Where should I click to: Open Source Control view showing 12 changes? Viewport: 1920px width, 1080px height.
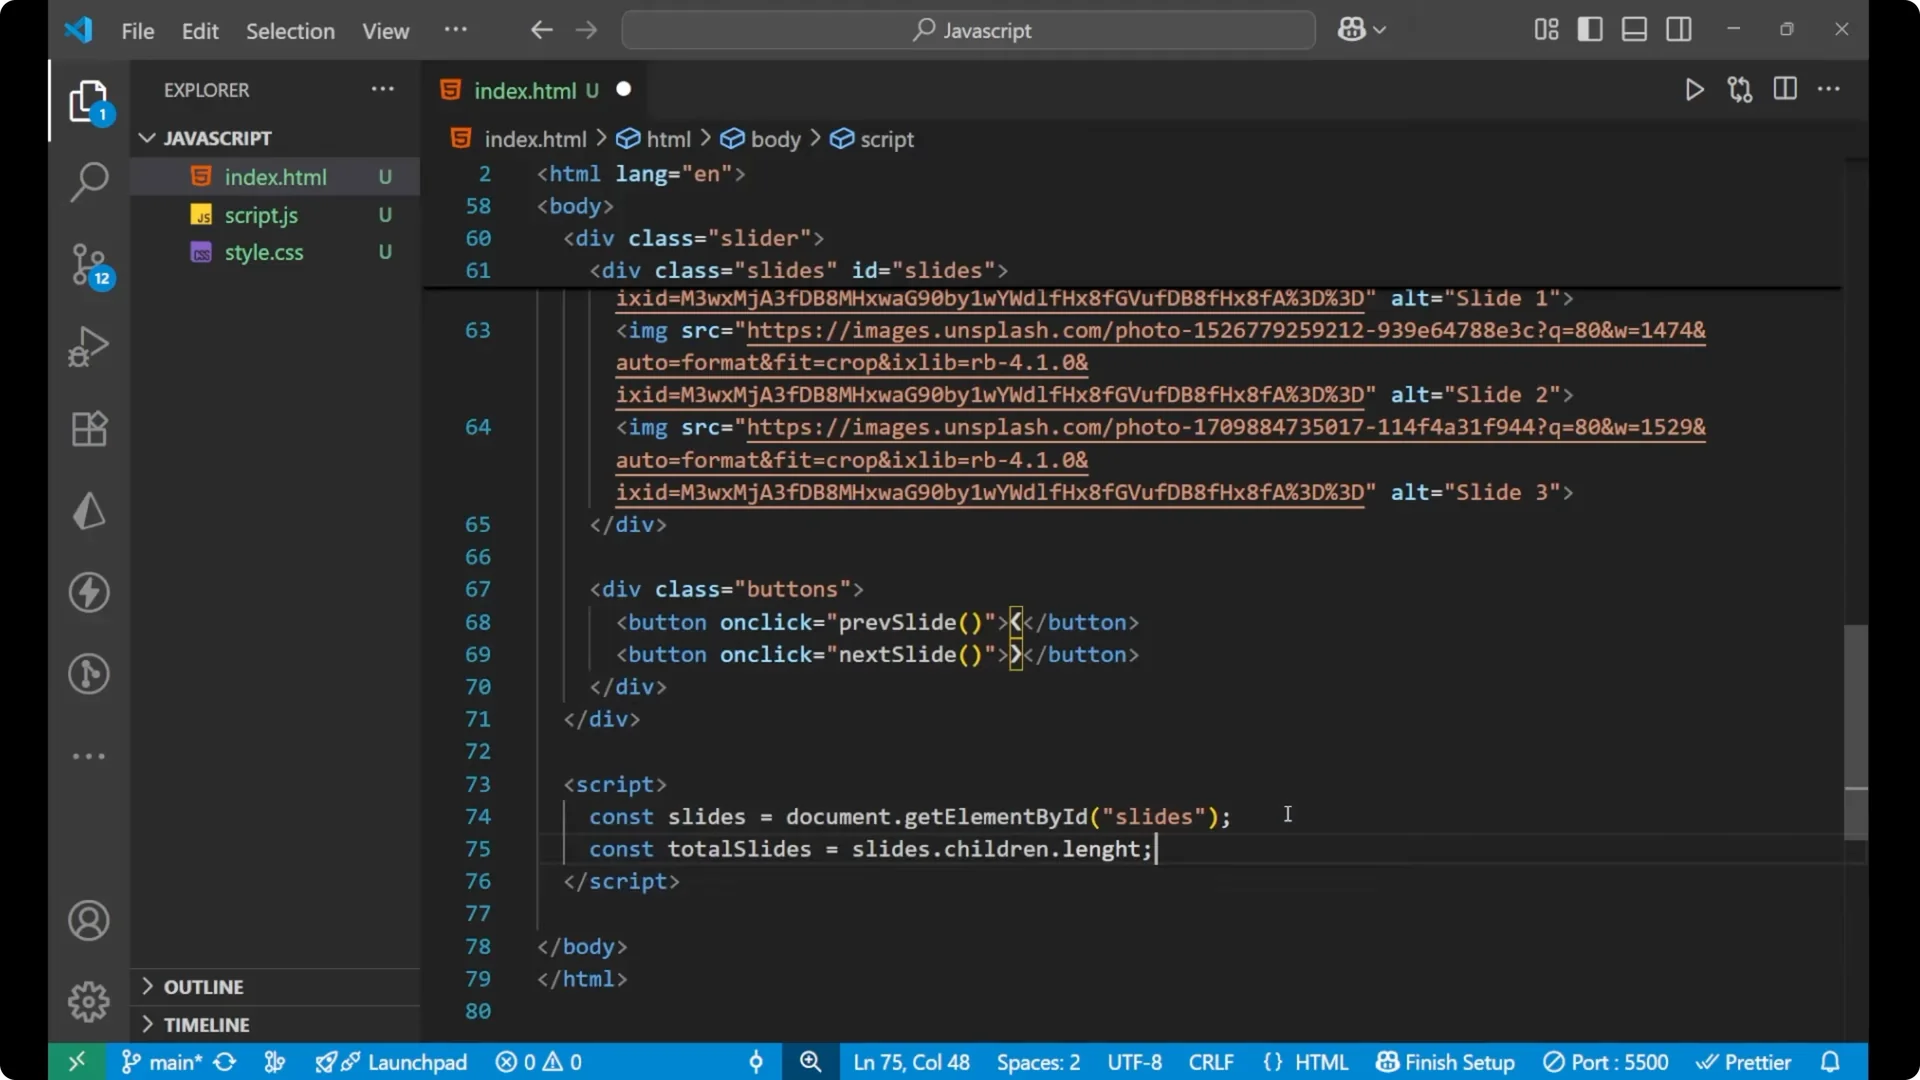[88, 265]
